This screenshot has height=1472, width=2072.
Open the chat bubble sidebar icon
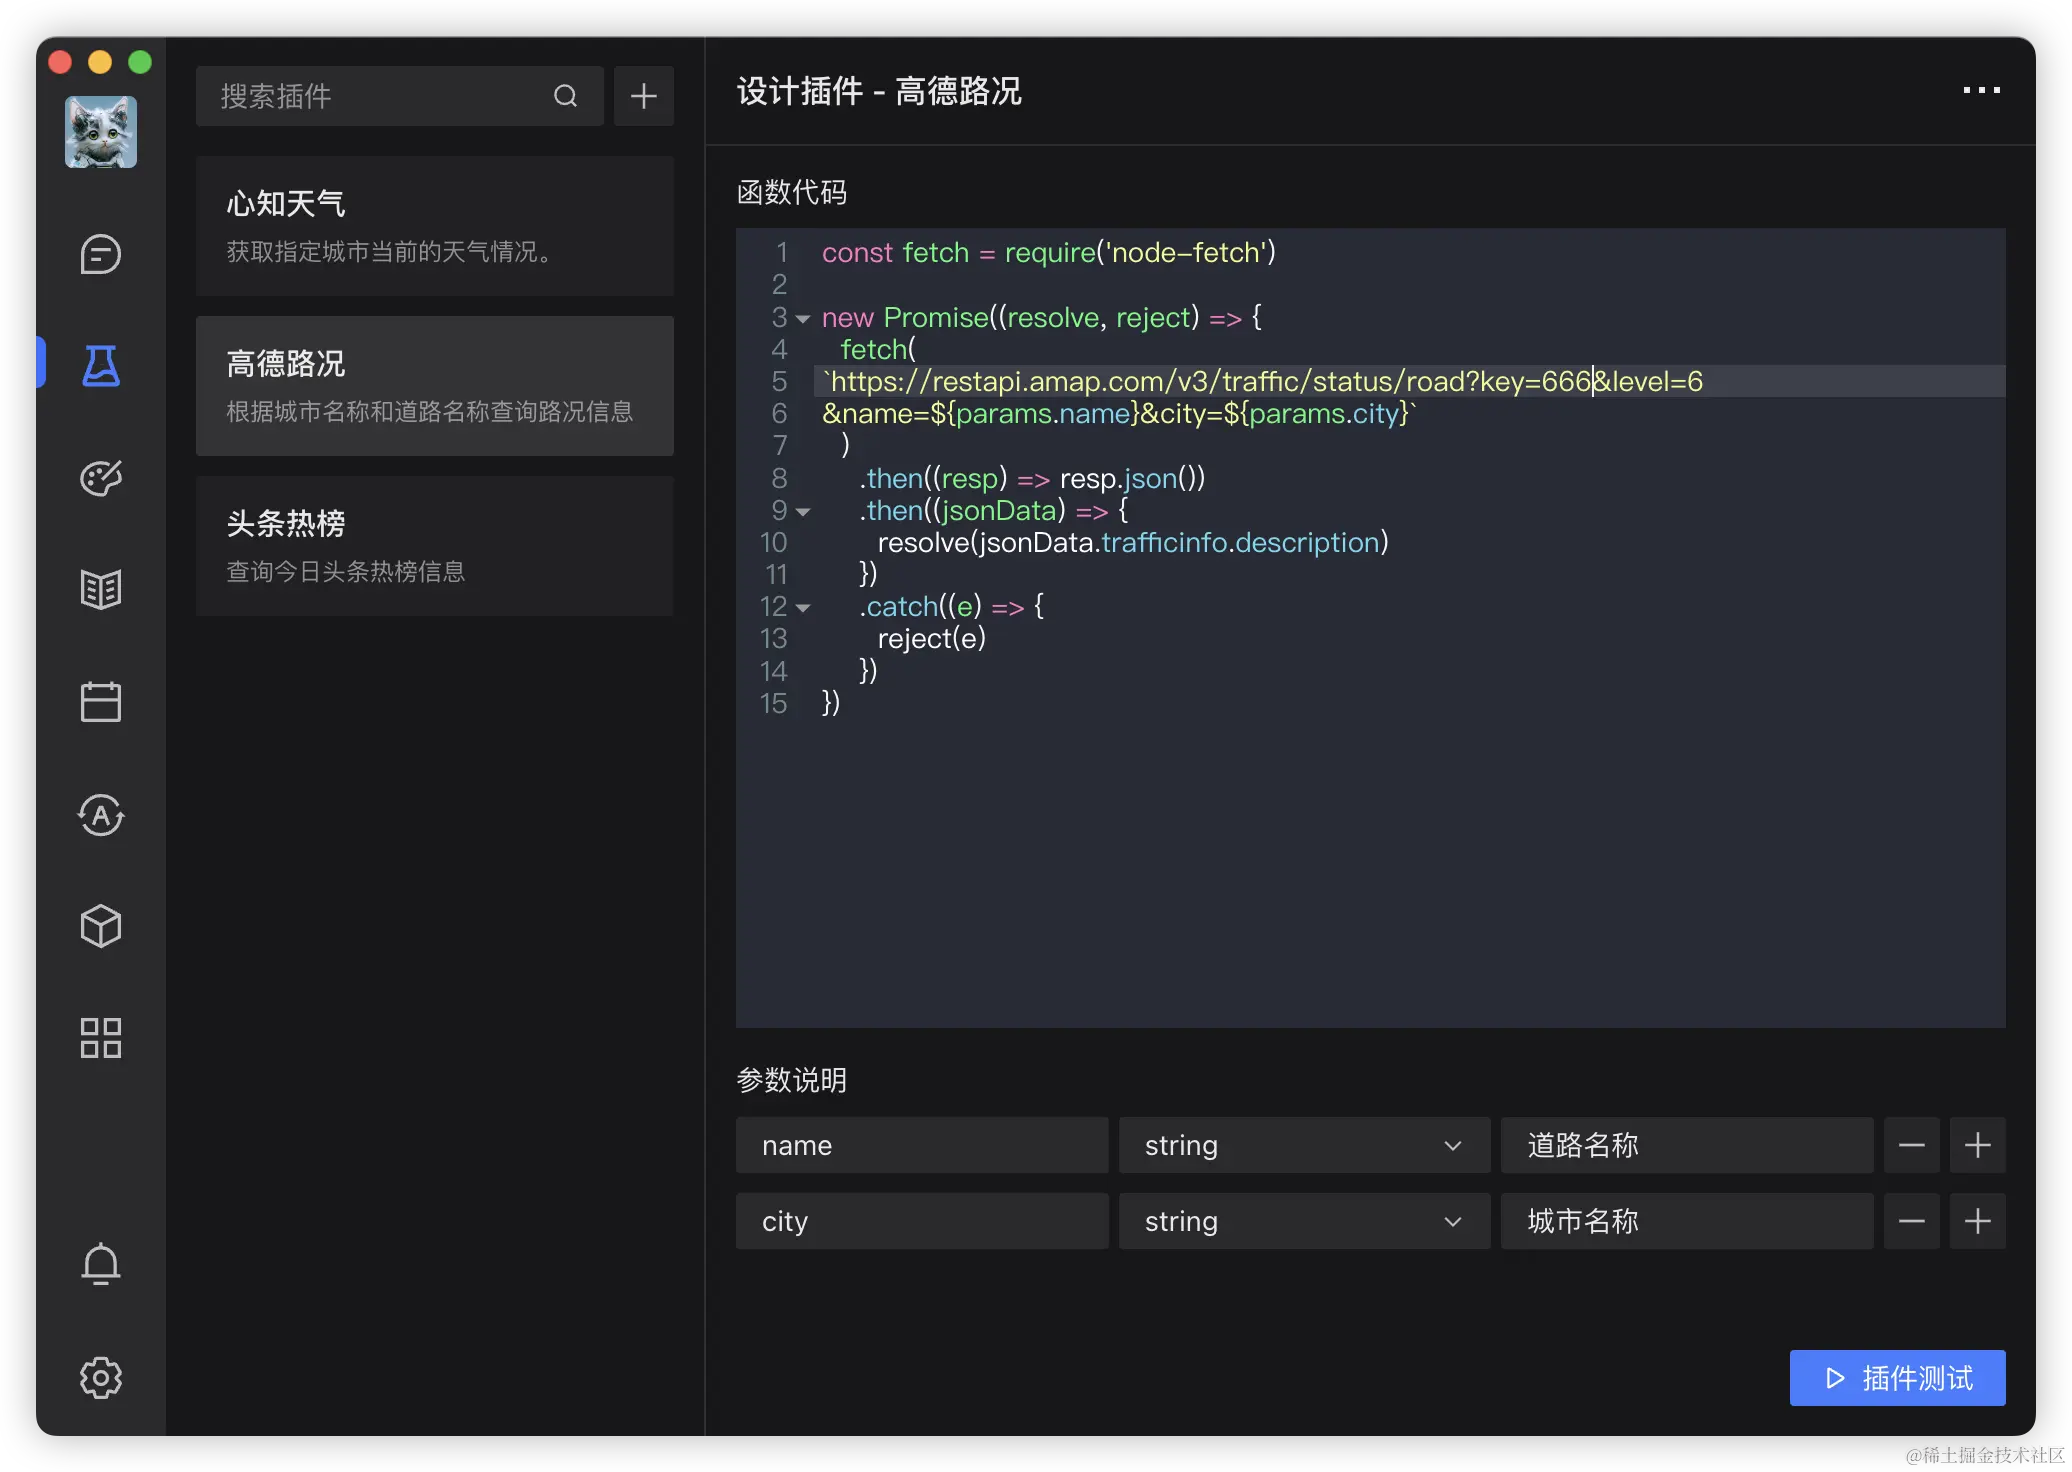pos(101,255)
